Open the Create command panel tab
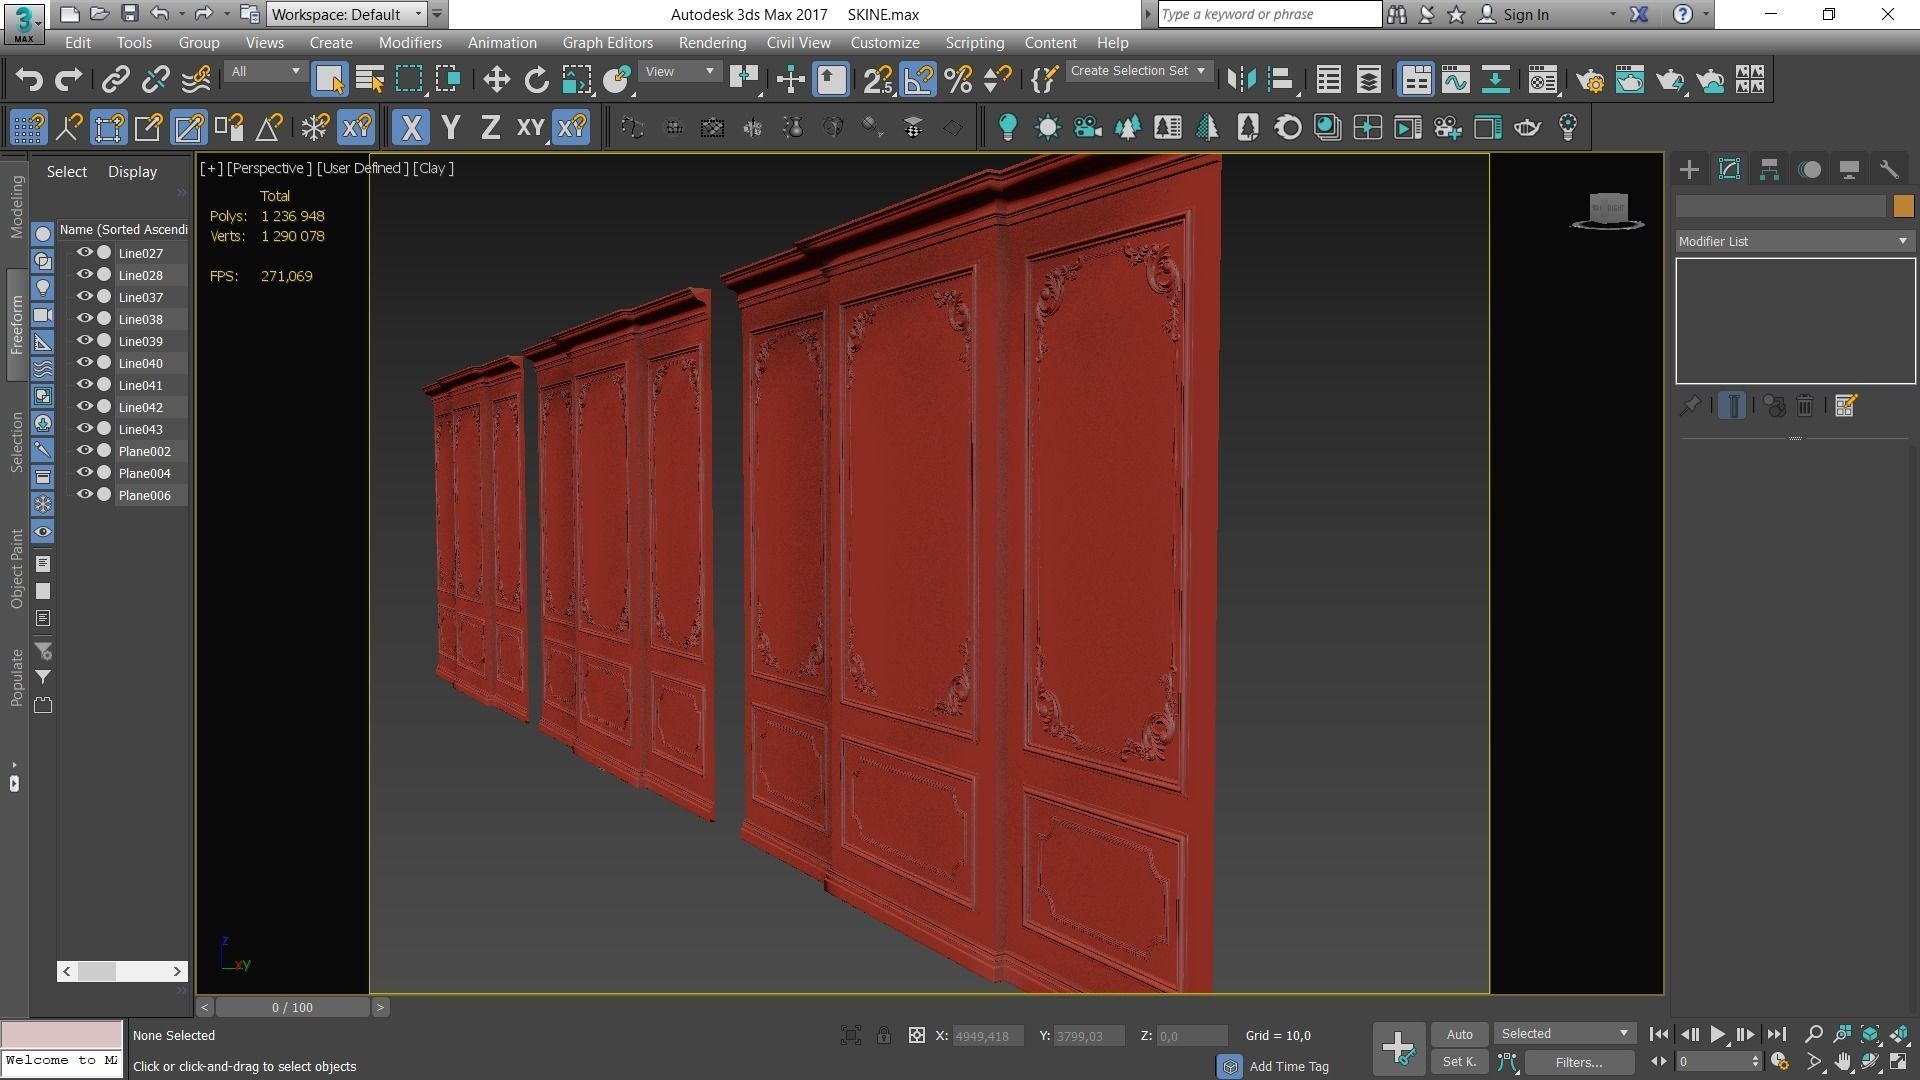Image resolution: width=1920 pixels, height=1080 pixels. coord(1689,170)
